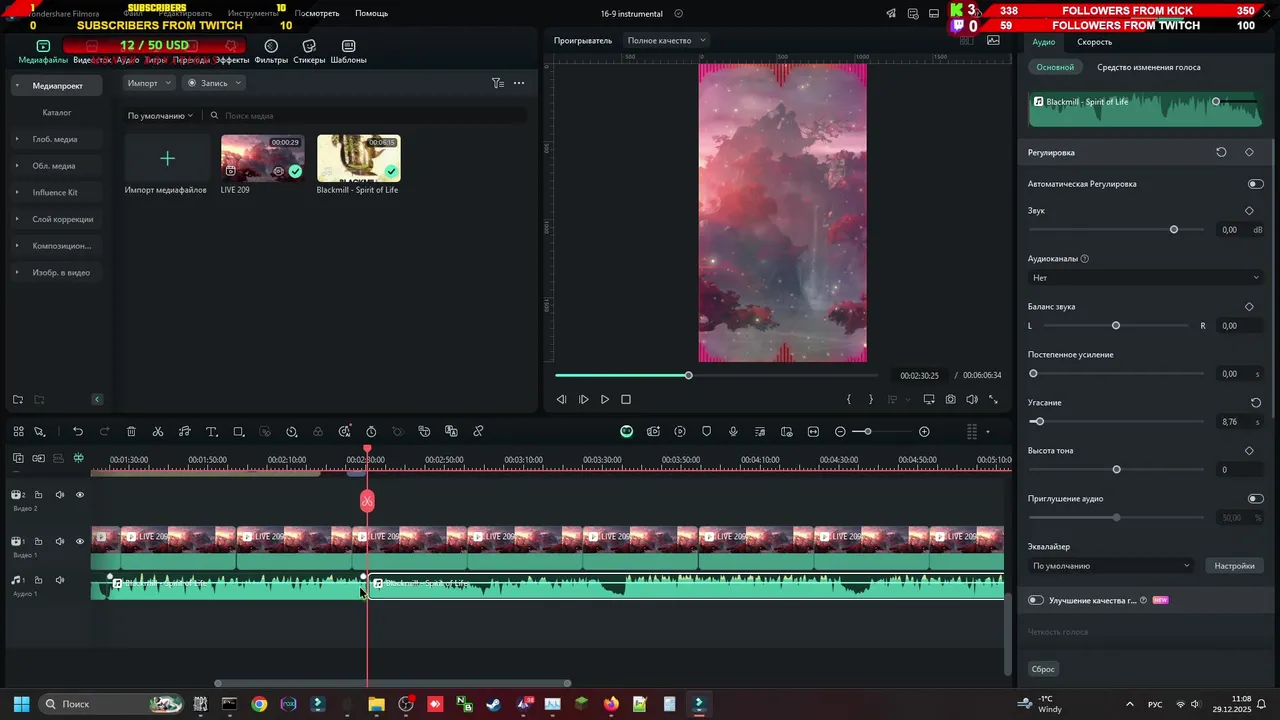Adjust the Звук volume slider handle
This screenshot has height=720, width=1280.
pyautogui.click(x=1174, y=230)
